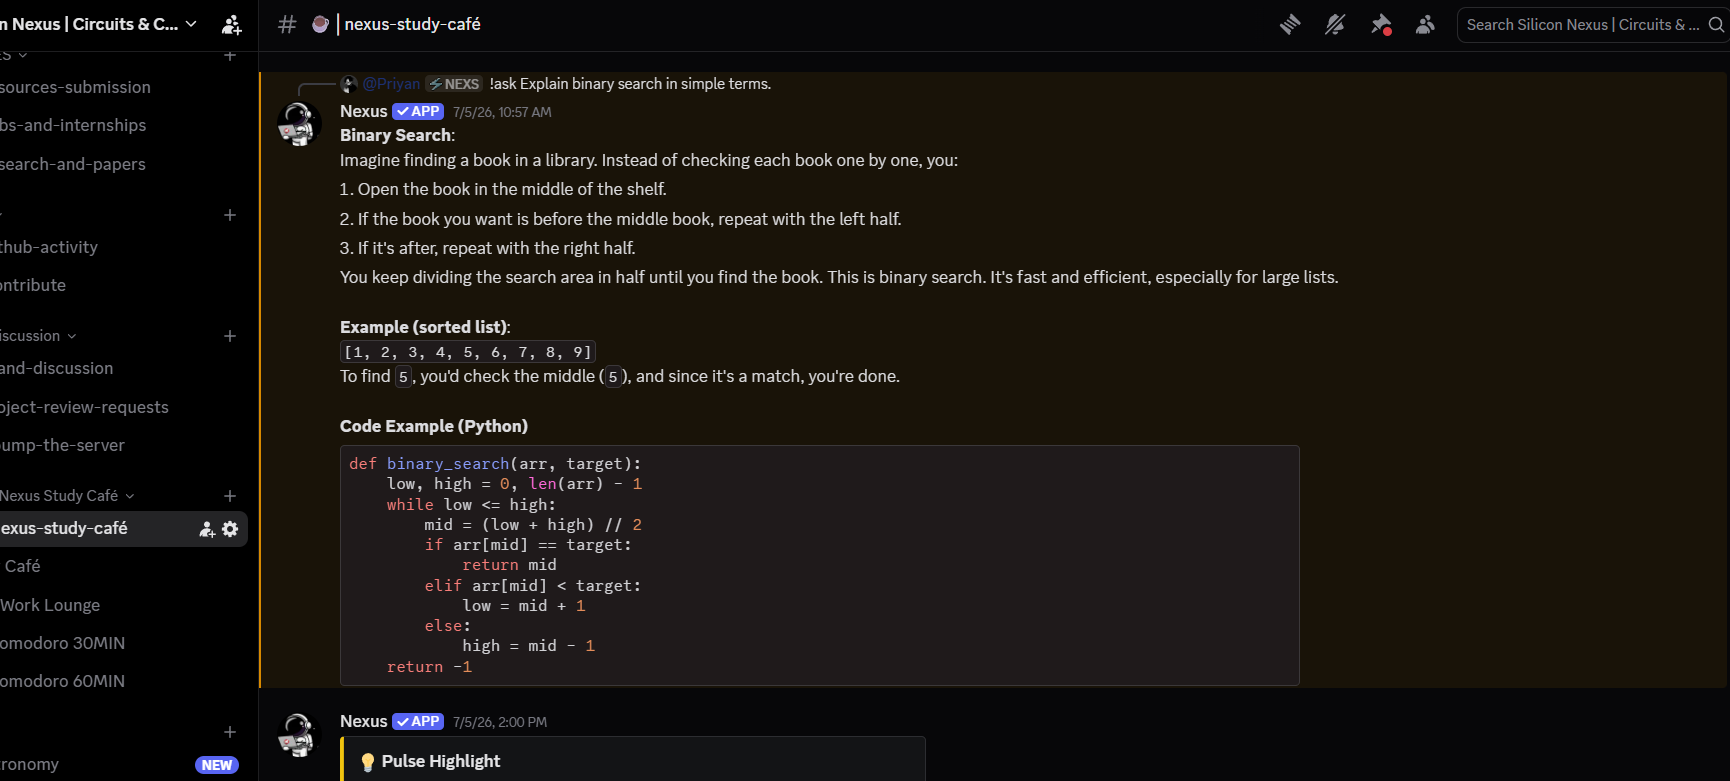Image resolution: width=1730 pixels, height=781 pixels.
Task: Open Nexus bot avatar on 10:57 AM message
Action: point(298,124)
